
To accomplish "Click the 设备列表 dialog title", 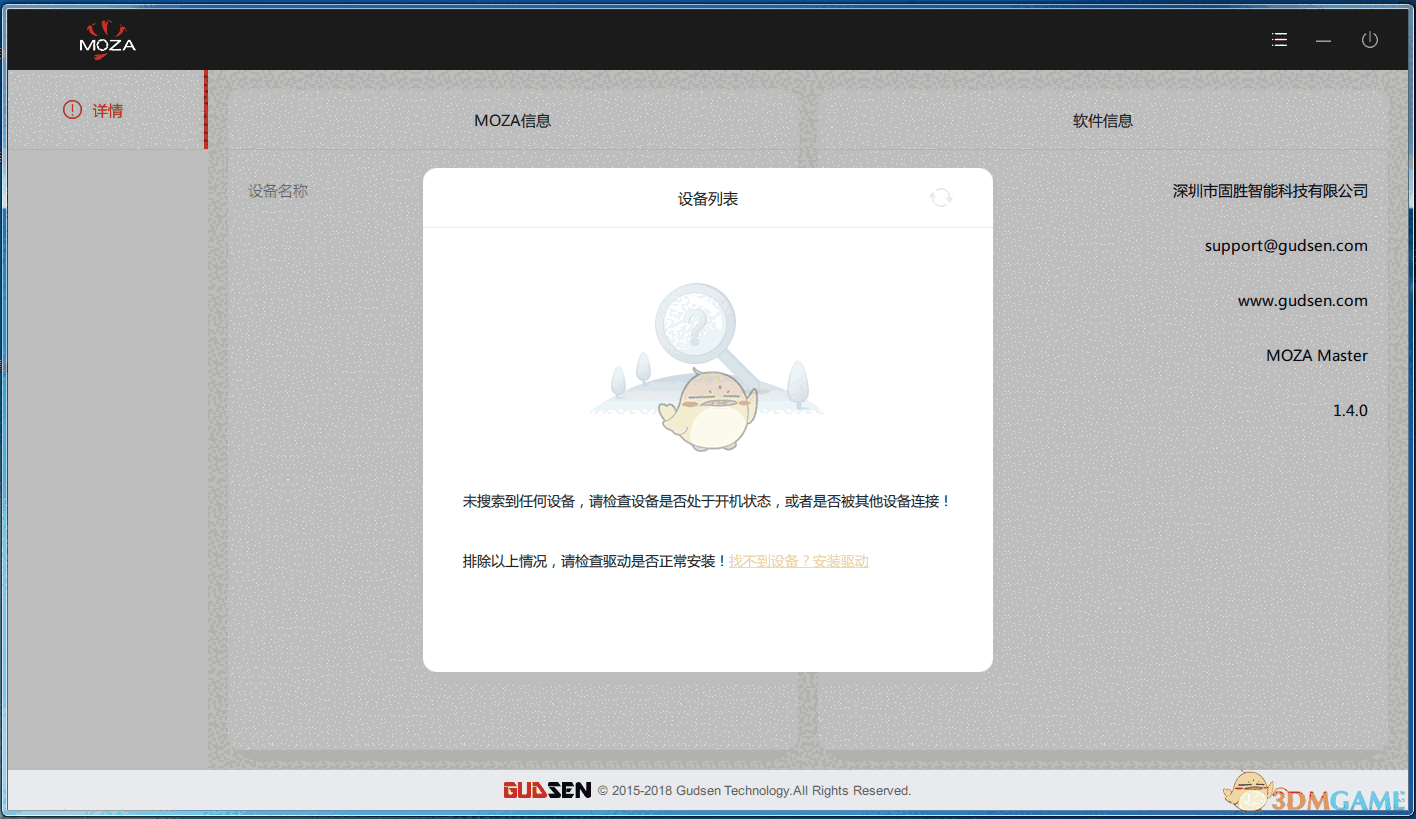I will [707, 198].
